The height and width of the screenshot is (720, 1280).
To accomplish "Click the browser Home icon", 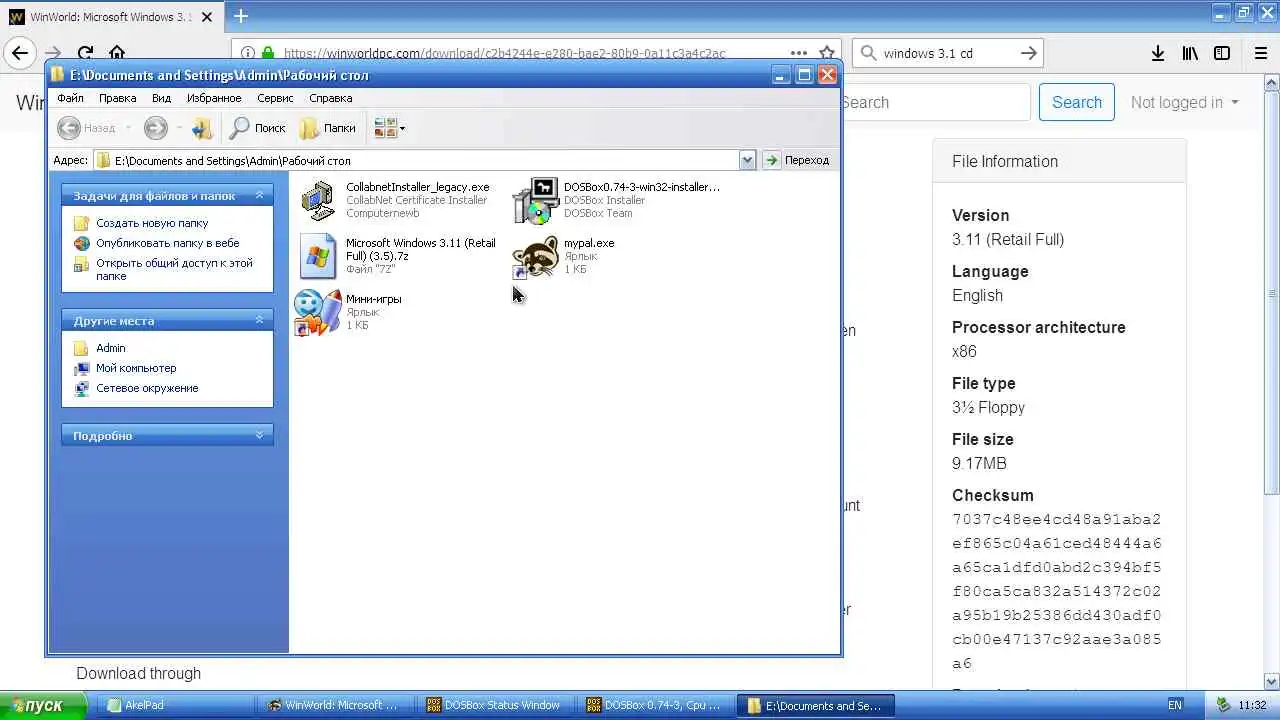I will (x=117, y=53).
